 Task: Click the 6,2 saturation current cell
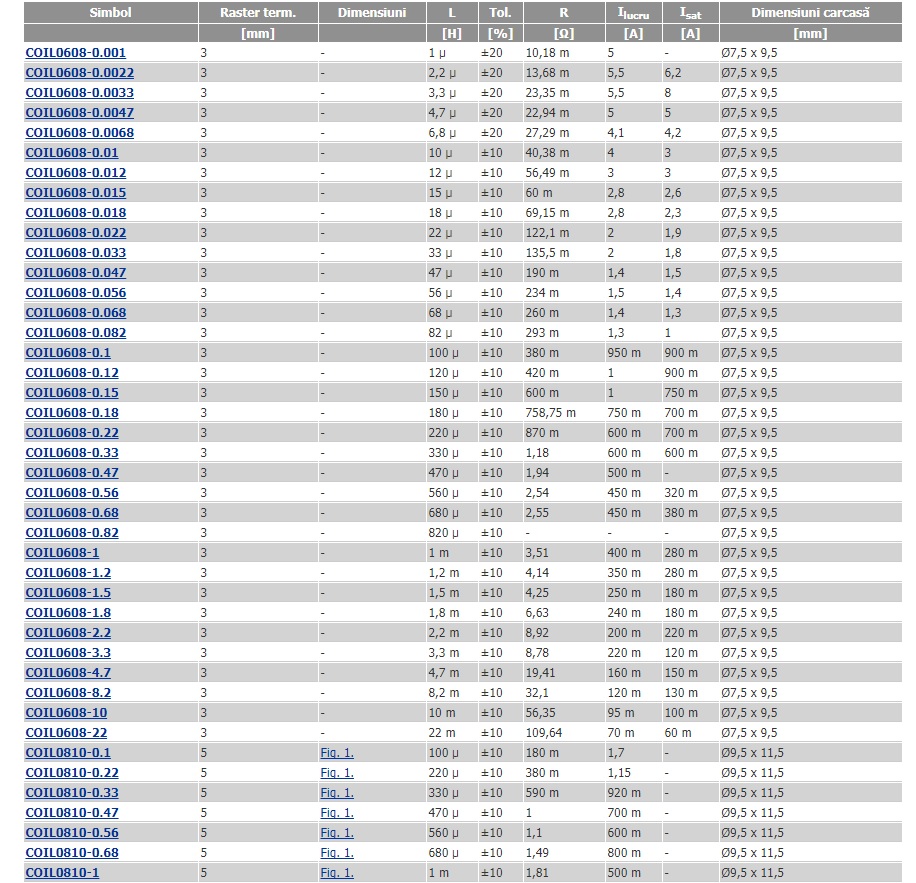click(691, 73)
